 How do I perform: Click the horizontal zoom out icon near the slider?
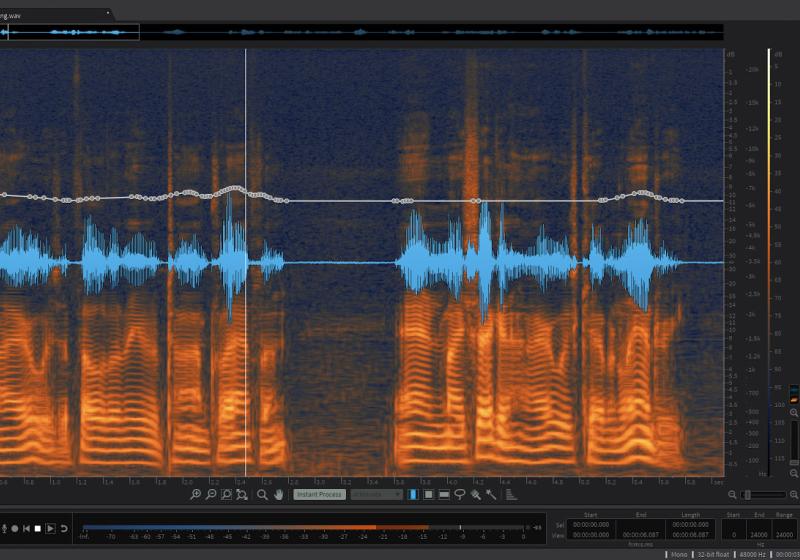click(732, 495)
